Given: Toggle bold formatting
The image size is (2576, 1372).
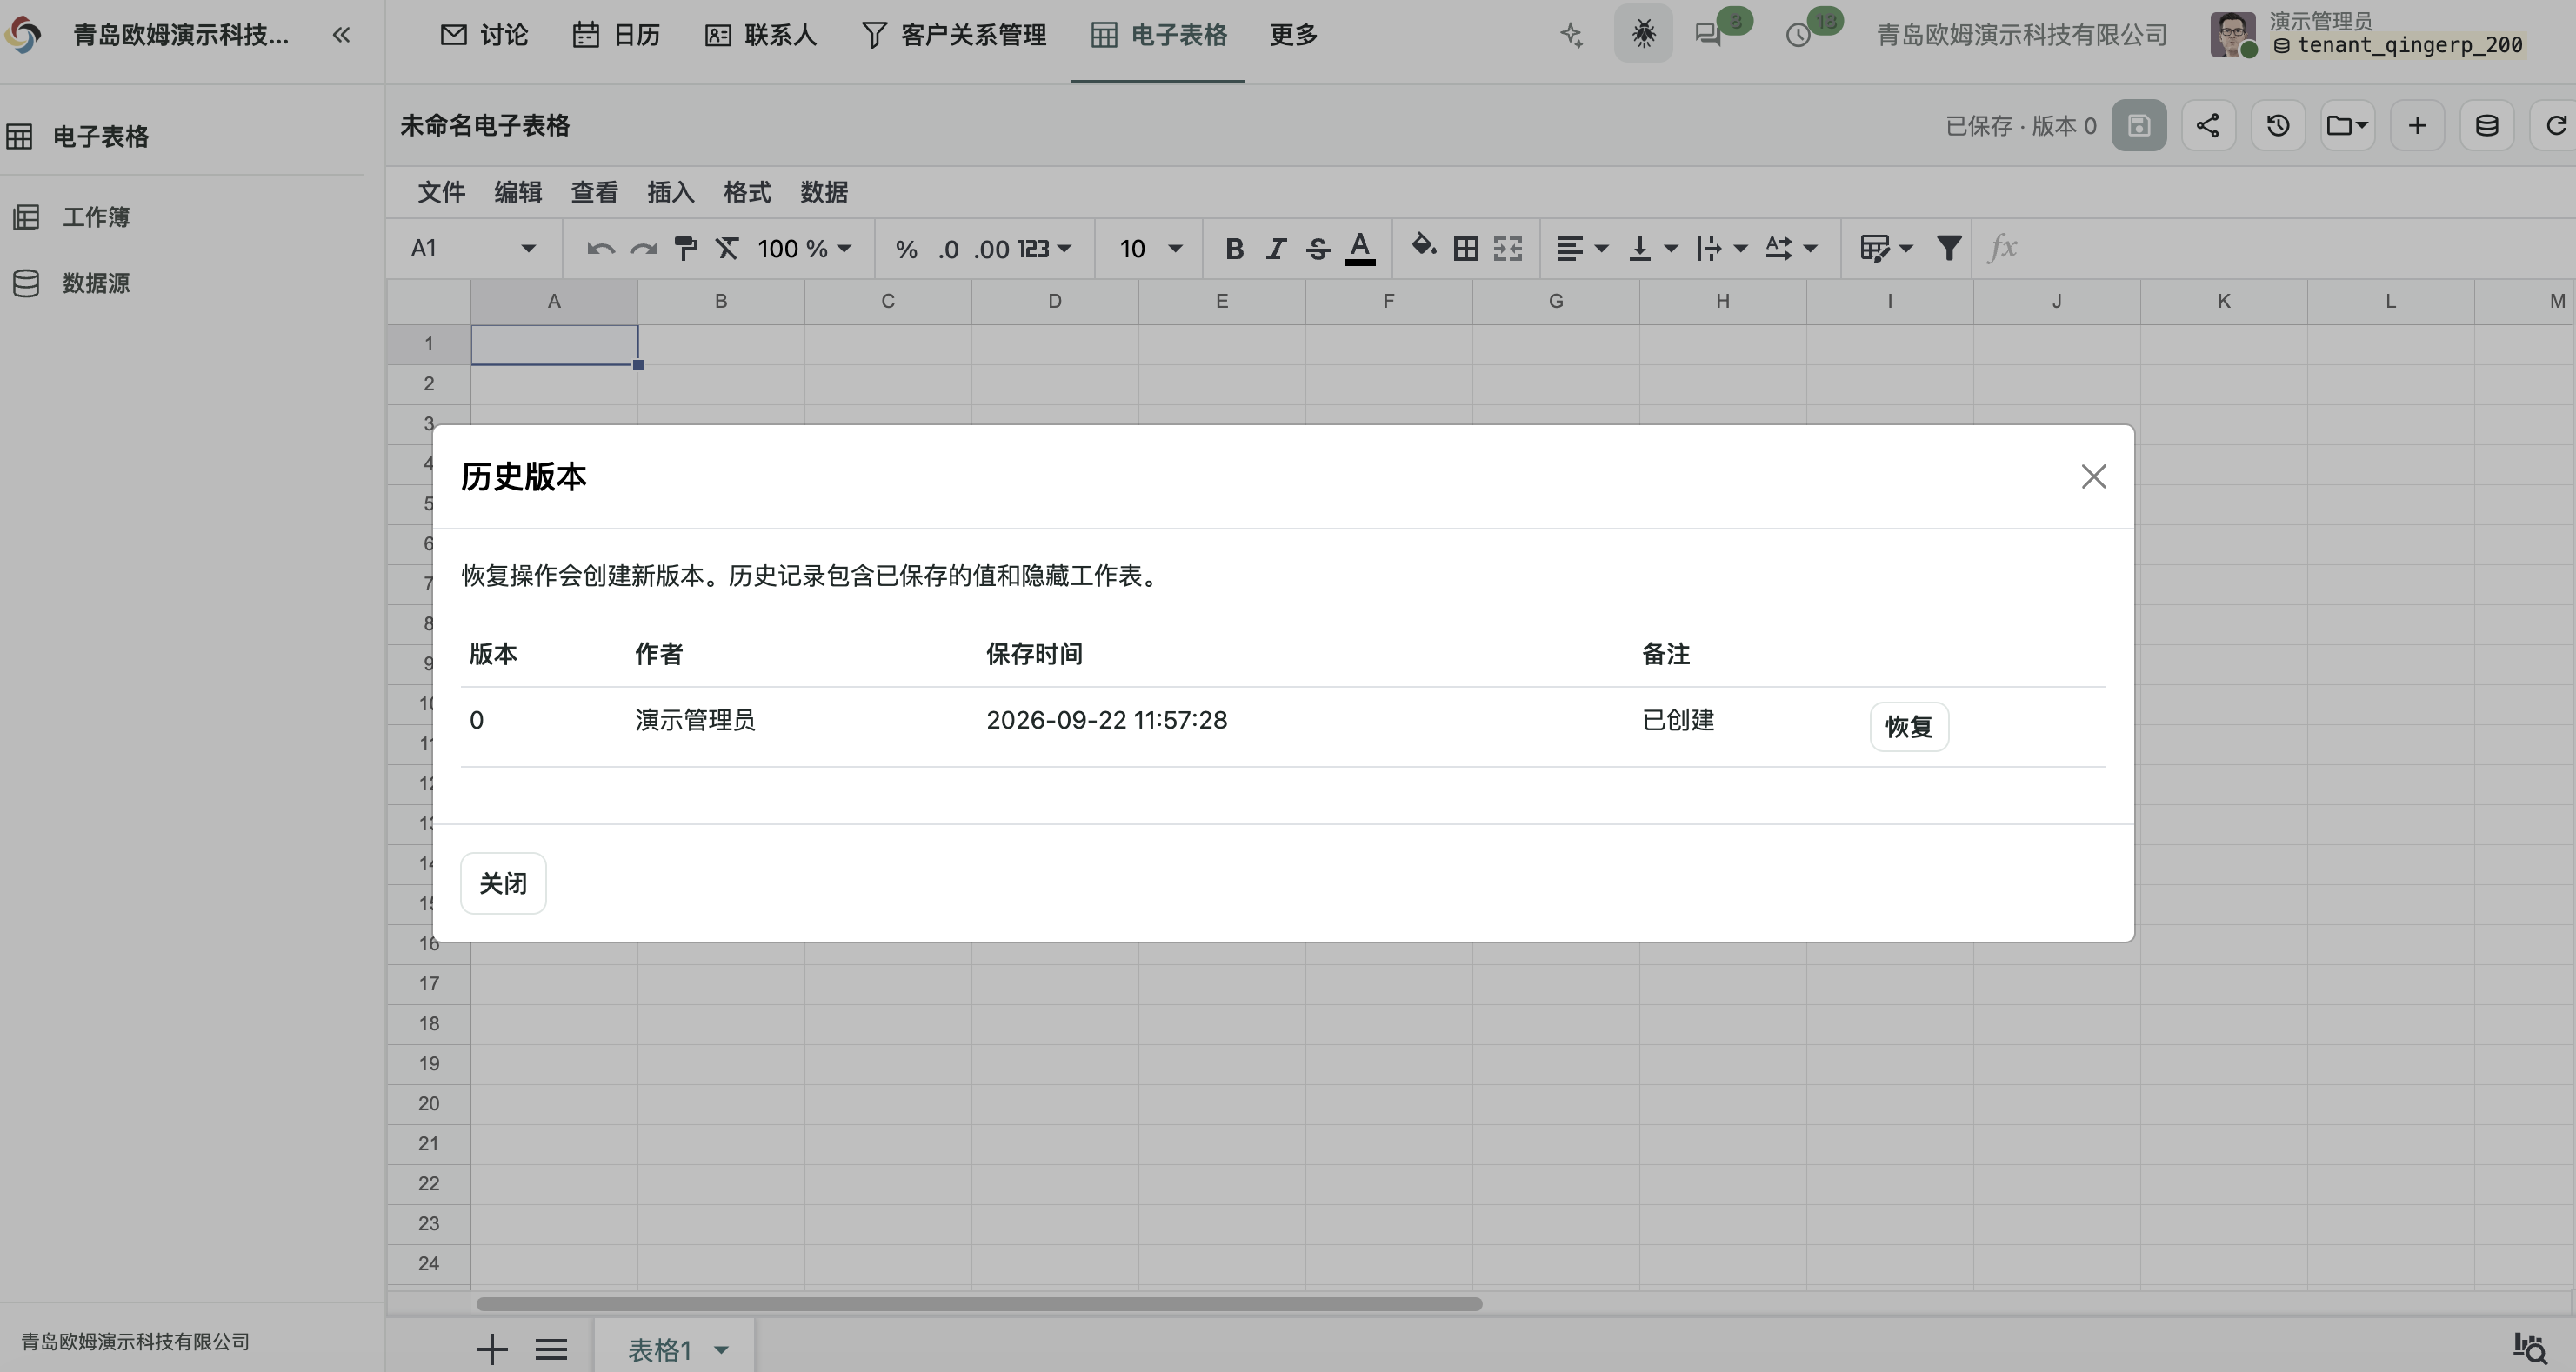Looking at the screenshot, I should click(1234, 248).
